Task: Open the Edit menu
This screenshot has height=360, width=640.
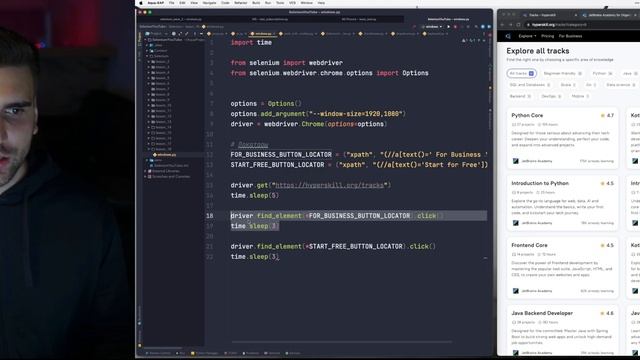Action: point(182,3)
